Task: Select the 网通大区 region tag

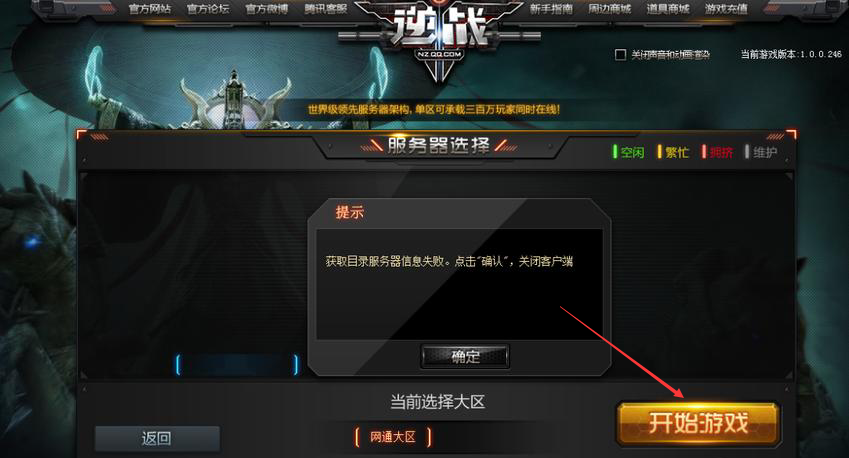Action: (x=393, y=437)
